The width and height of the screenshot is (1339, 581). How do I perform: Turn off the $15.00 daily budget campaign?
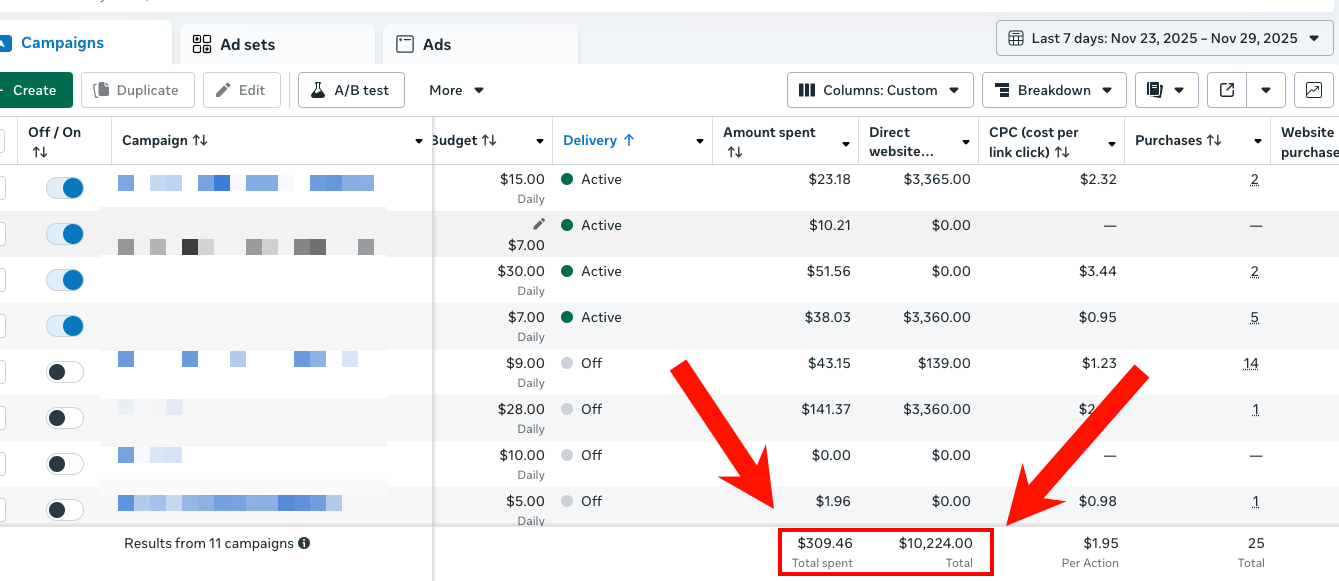pos(65,188)
